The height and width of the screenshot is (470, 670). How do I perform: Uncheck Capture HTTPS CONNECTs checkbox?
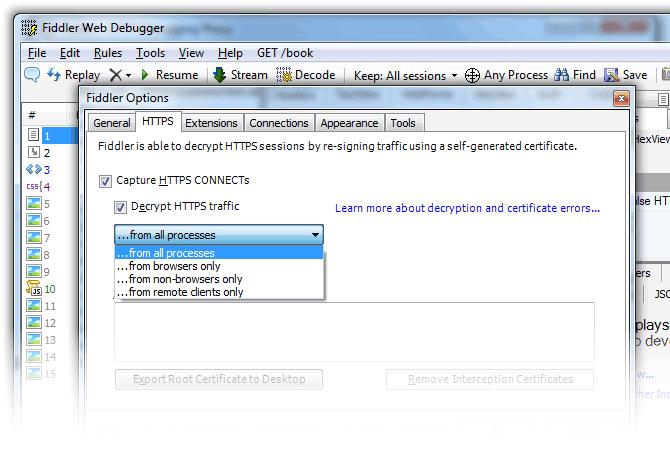click(x=105, y=181)
